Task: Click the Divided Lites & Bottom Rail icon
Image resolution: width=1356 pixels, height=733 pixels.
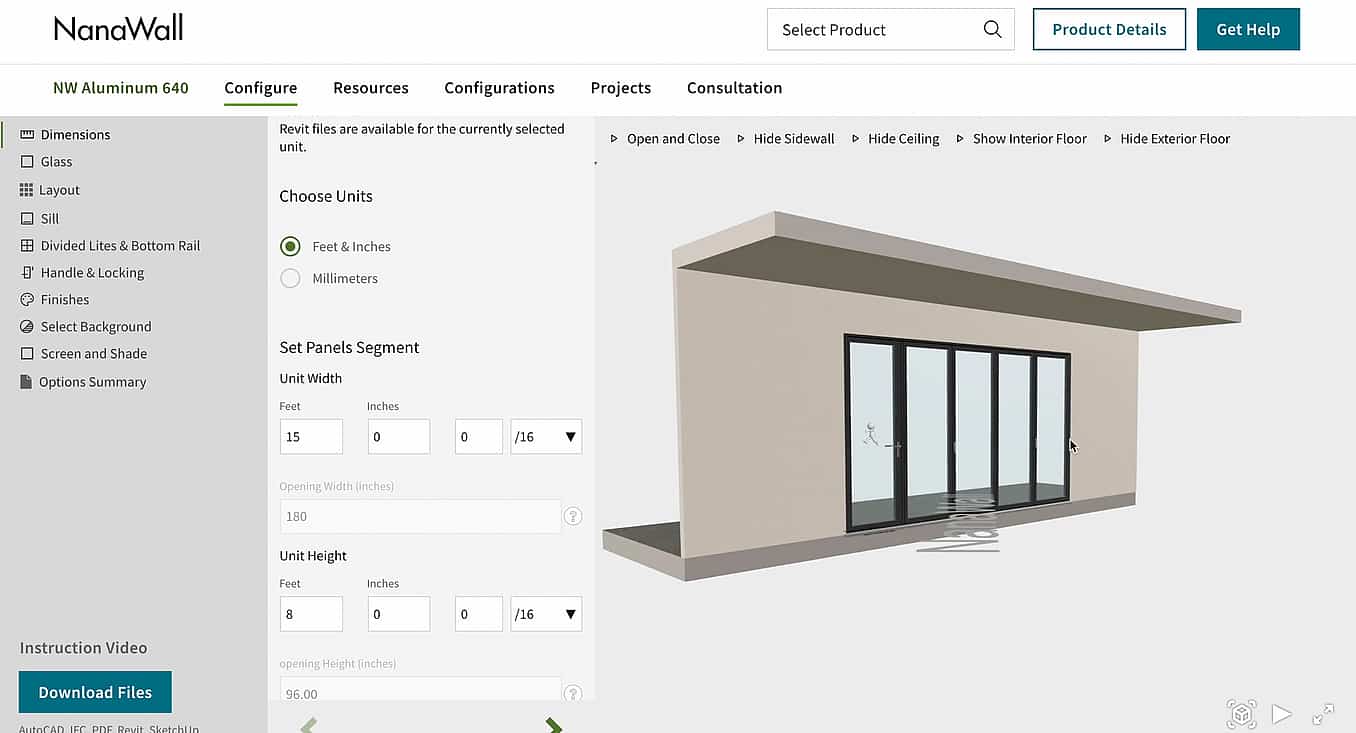Action: tap(27, 245)
